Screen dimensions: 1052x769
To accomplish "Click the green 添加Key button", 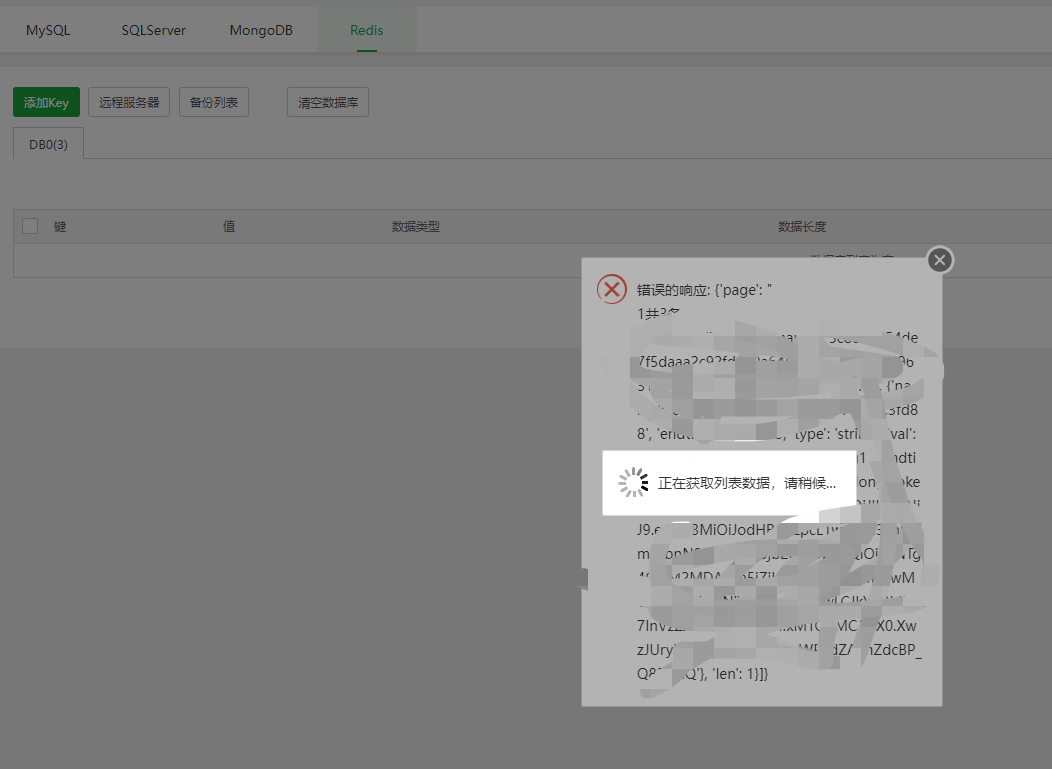I will [x=46, y=102].
